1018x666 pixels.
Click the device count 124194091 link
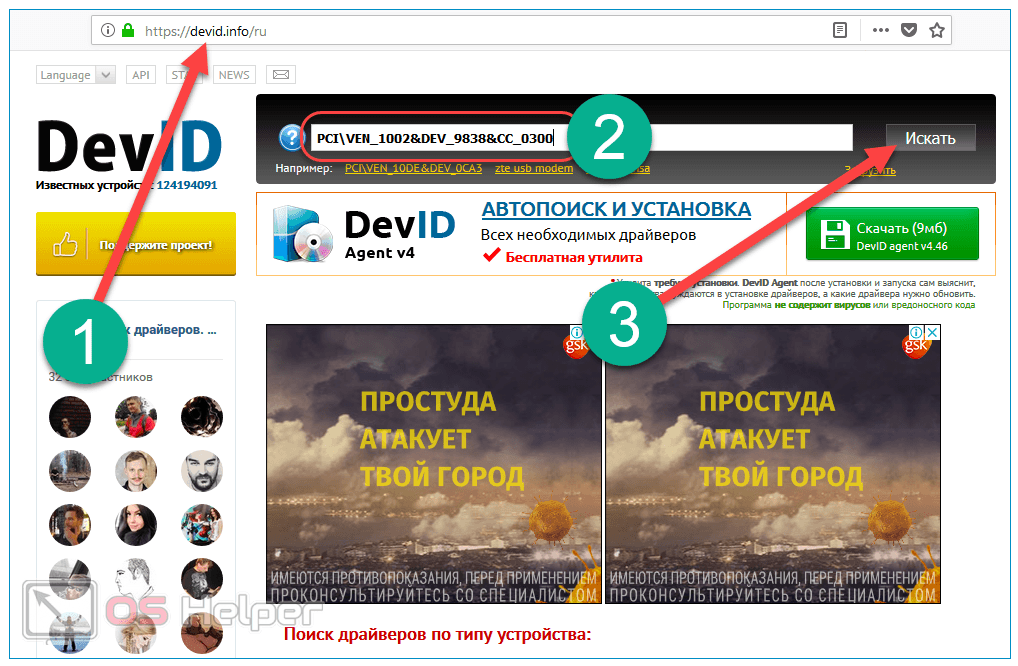pos(187,185)
